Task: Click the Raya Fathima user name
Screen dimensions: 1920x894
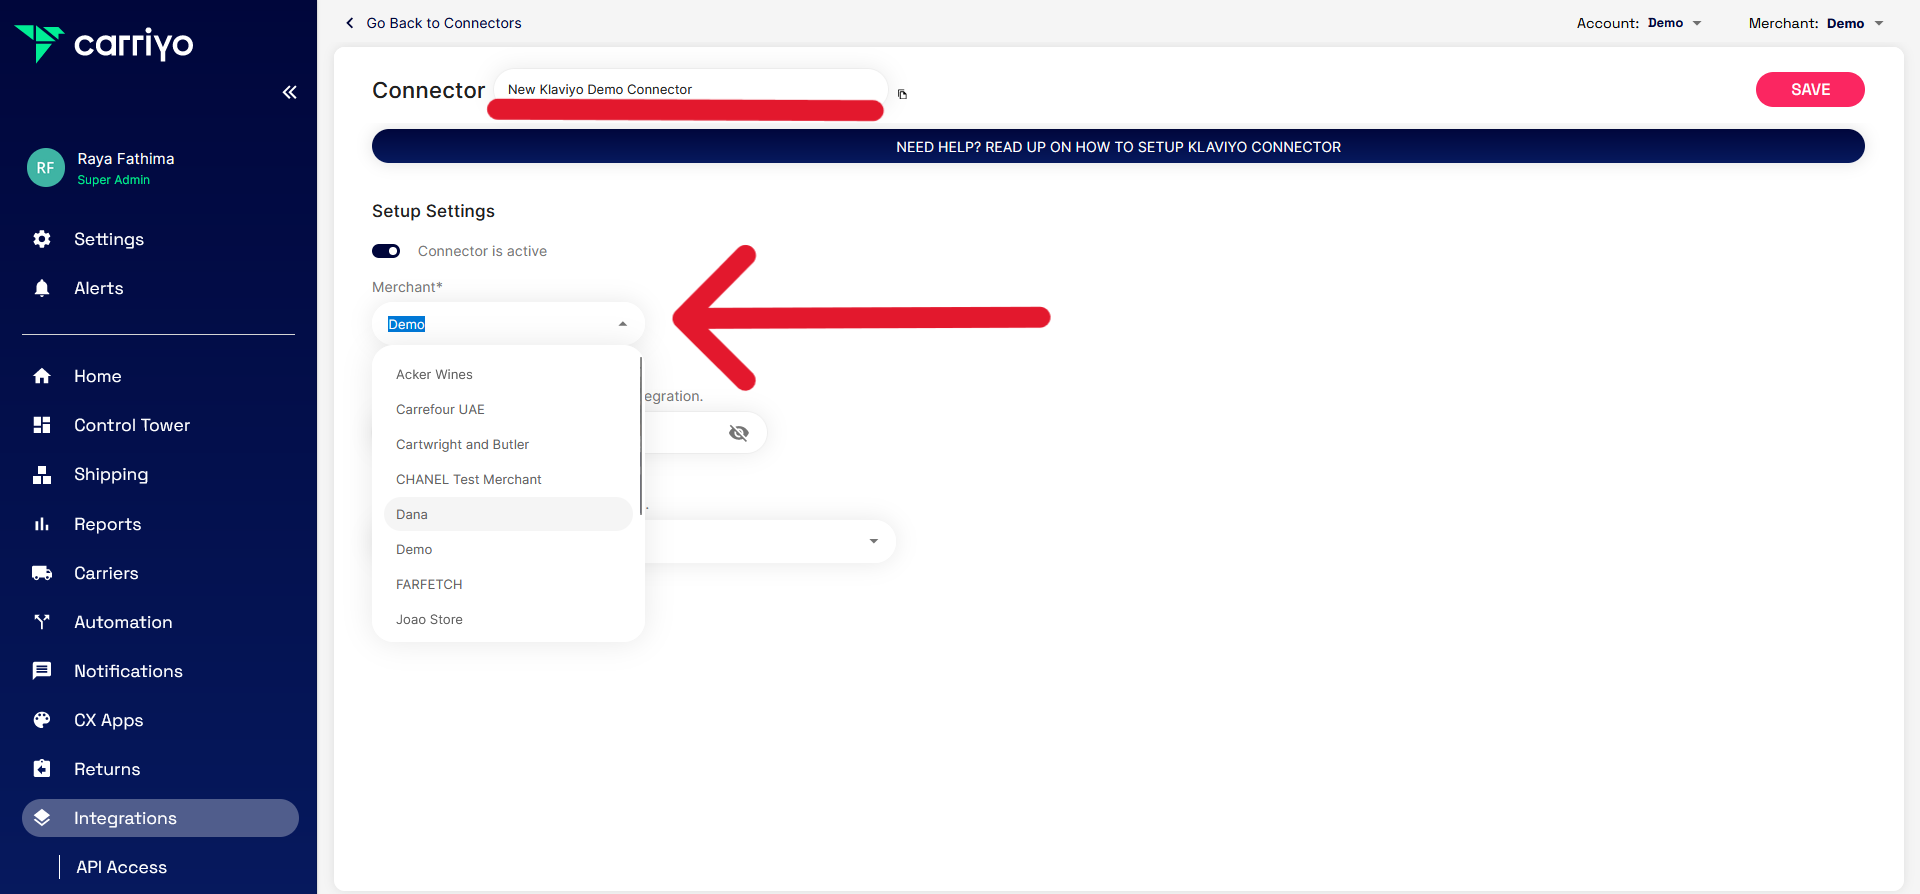Action: pos(126,159)
